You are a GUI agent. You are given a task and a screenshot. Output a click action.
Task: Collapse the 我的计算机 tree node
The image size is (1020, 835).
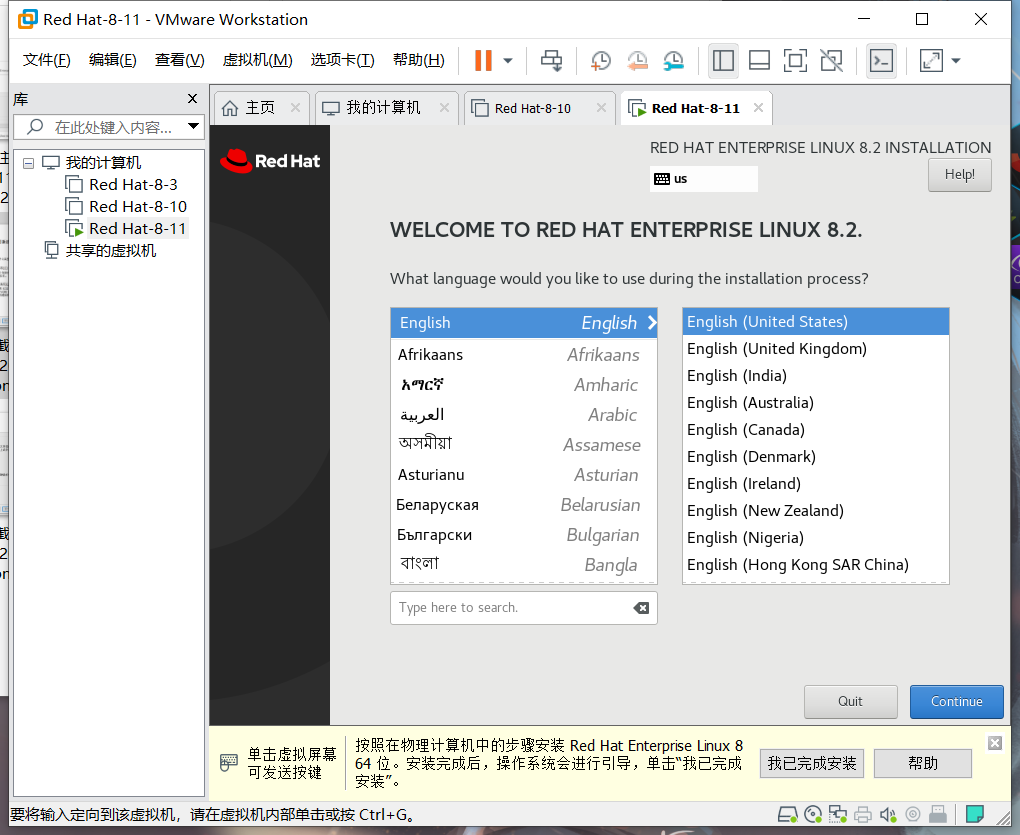pos(29,163)
